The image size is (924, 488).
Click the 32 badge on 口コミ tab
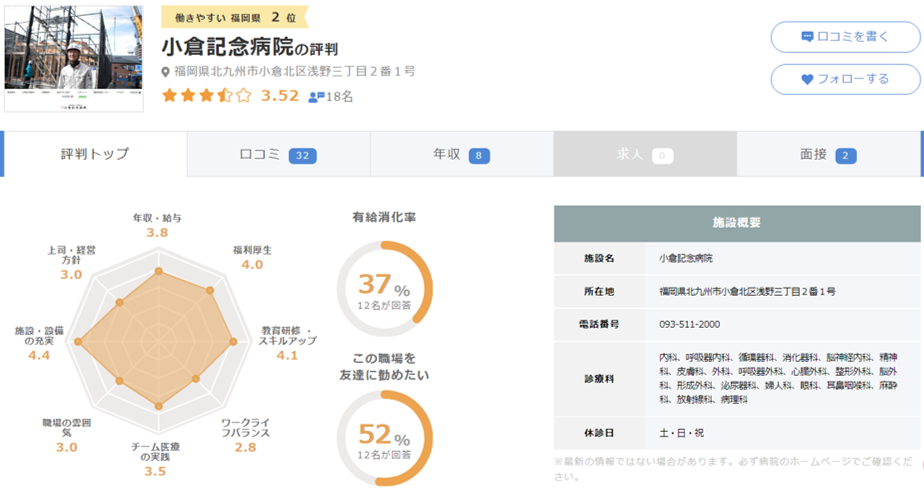(302, 156)
